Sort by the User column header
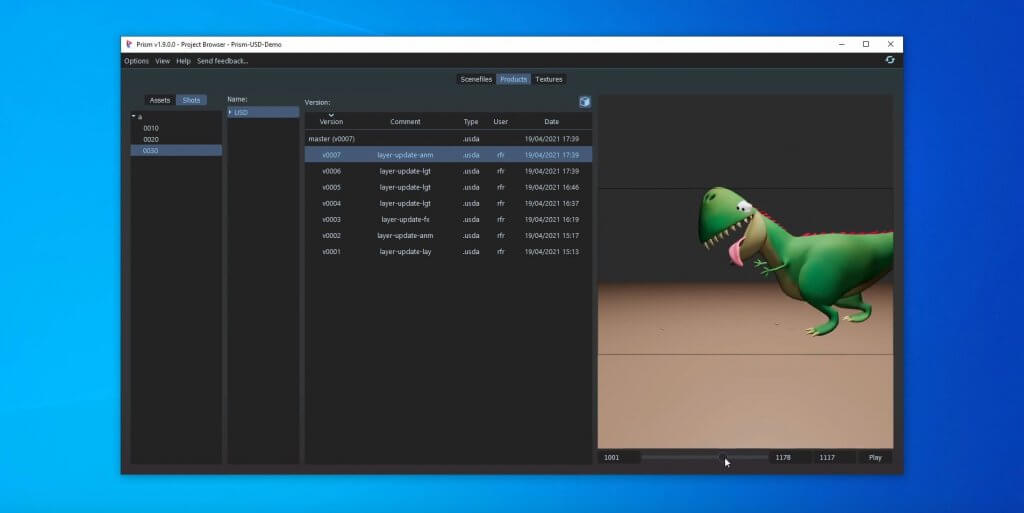 pos(501,121)
